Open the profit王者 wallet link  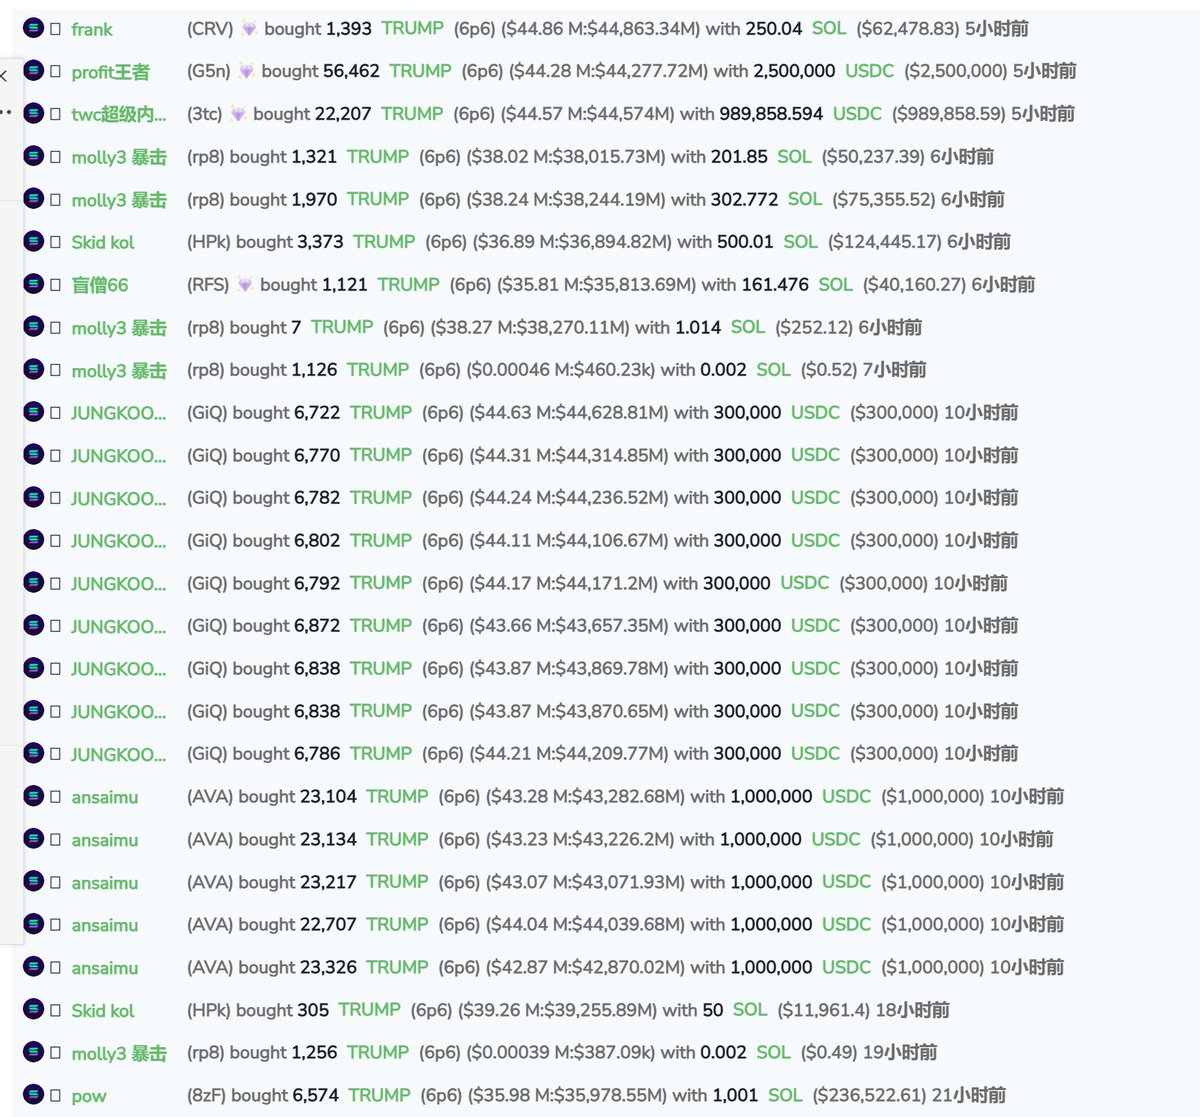pyautogui.click(x=111, y=72)
